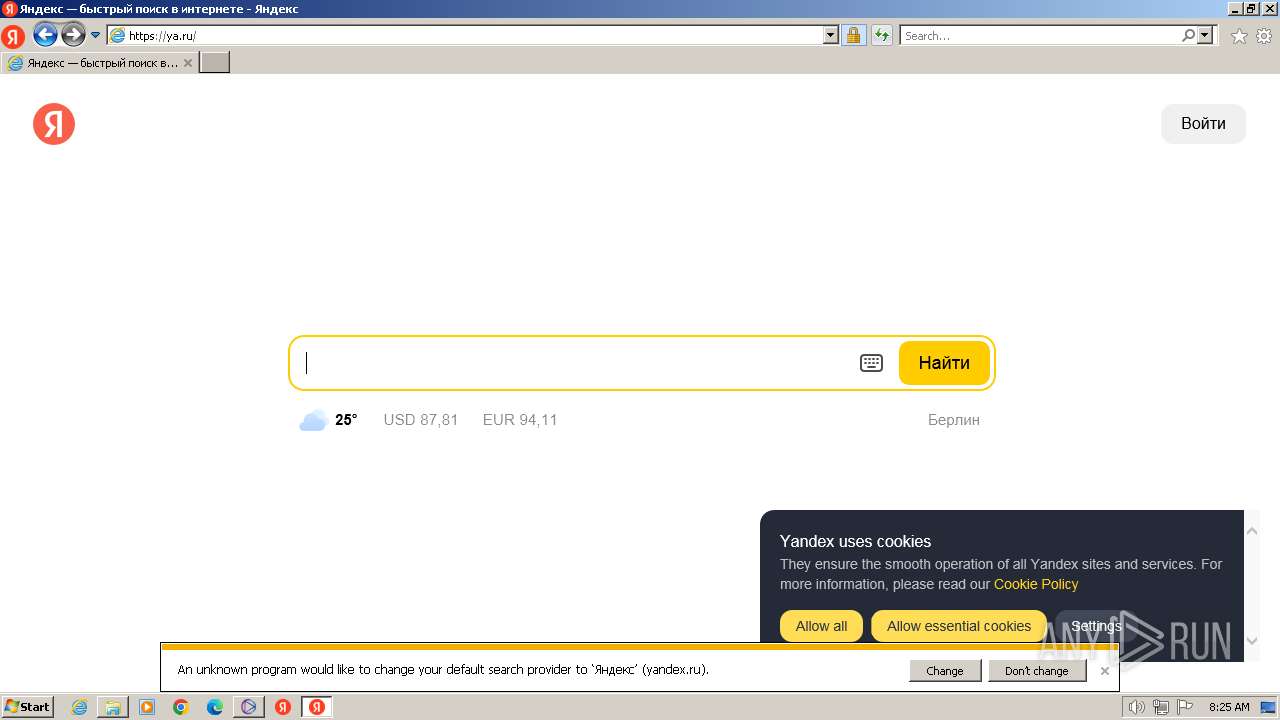Image resolution: width=1280 pixels, height=720 pixels.
Task: Click the page refresh icon
Action: [881, 35]
